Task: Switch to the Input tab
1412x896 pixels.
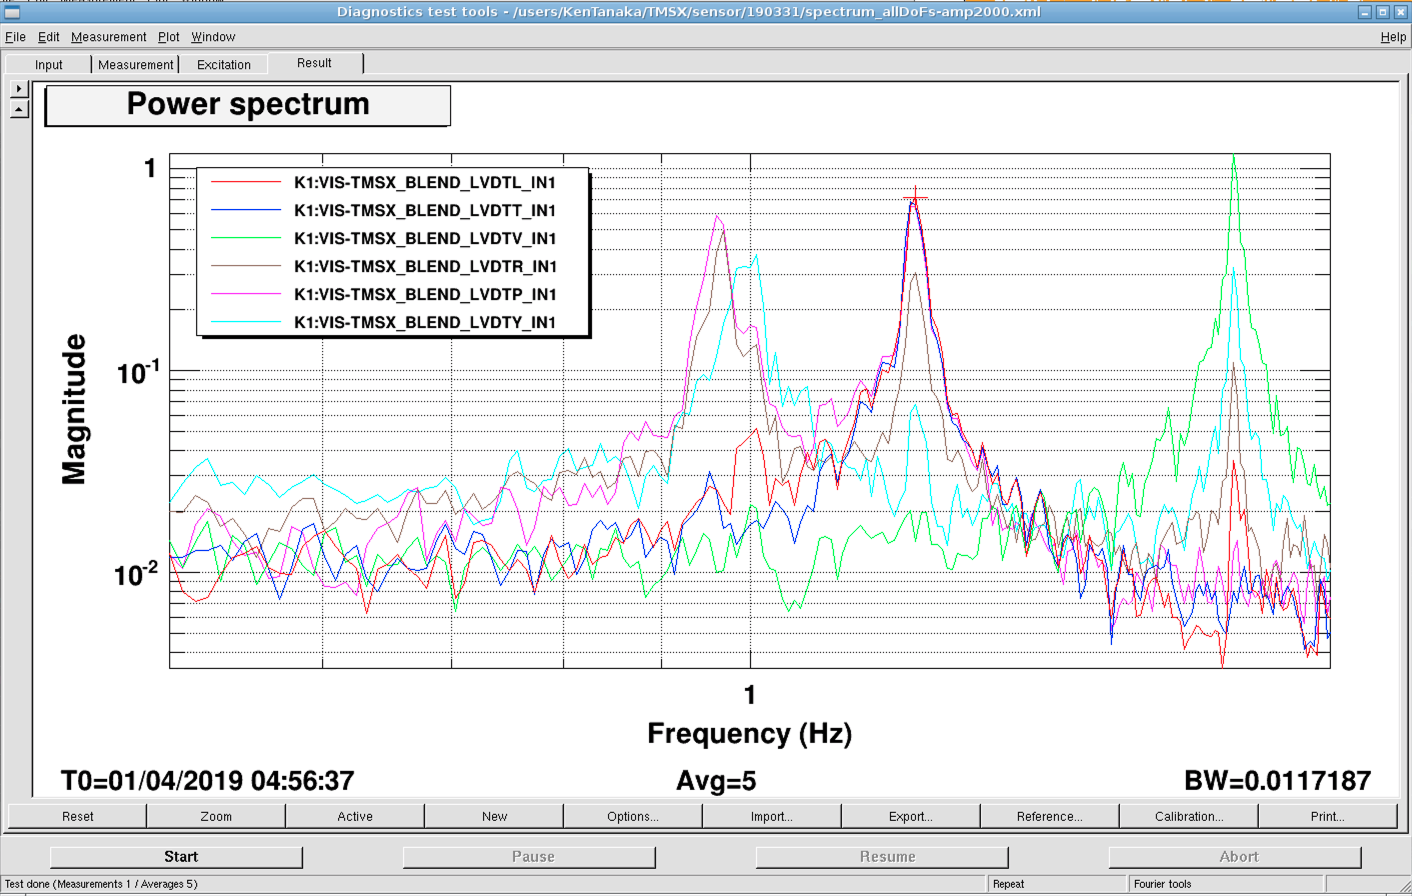Action: point(48,65)
